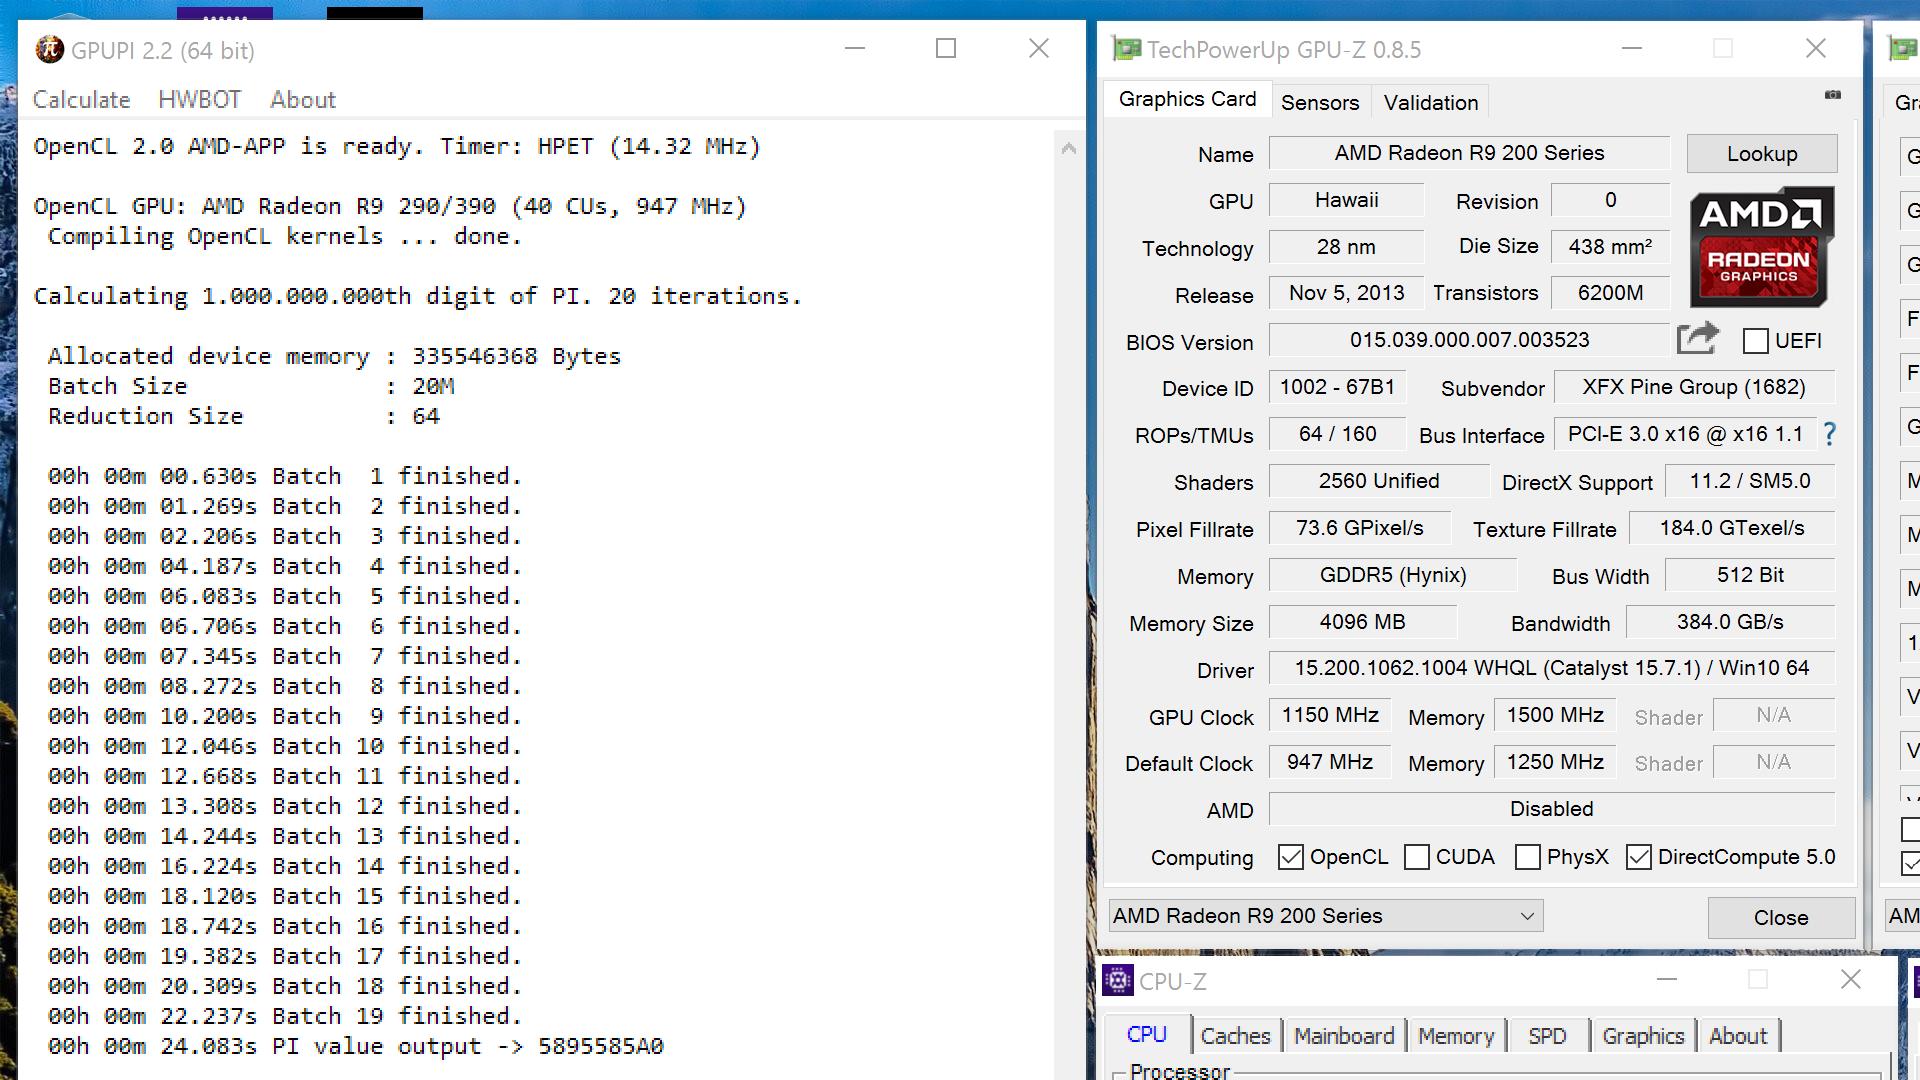Screen dimensions: 1920x1080
Task: Click the GPU-Z title bar app icon
Action: click(x=1127, y=49)
